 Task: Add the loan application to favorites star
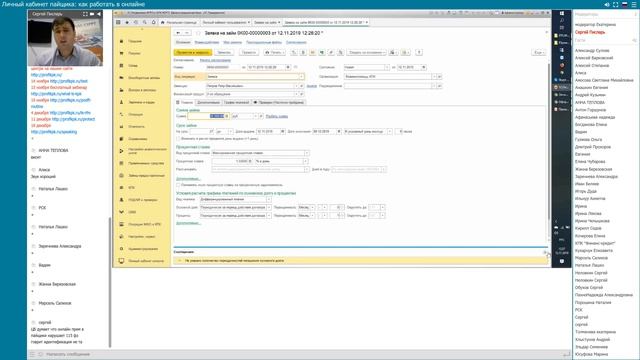coord(198,33)
